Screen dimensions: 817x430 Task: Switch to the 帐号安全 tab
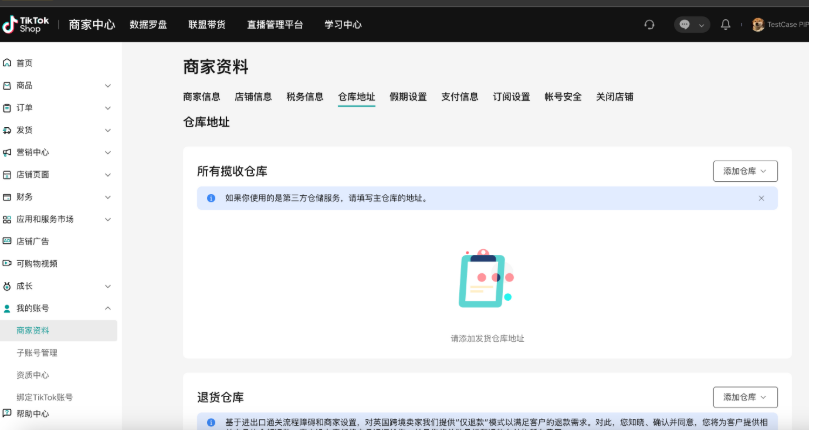[x=563, y=97]
